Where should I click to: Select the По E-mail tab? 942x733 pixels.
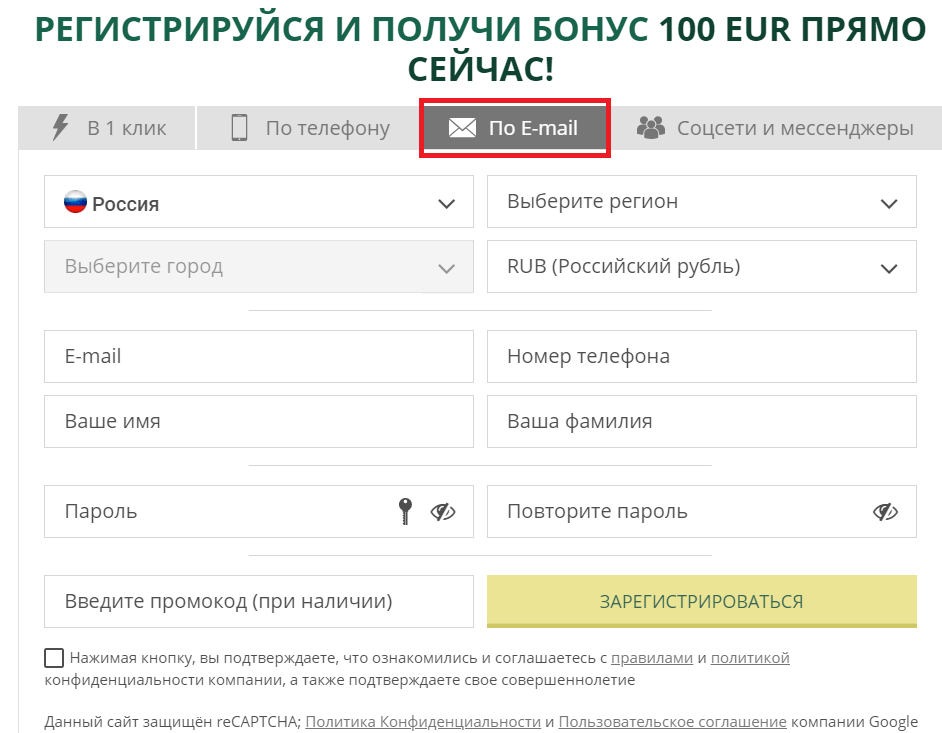pyautogui.click(x=515, y=127)
